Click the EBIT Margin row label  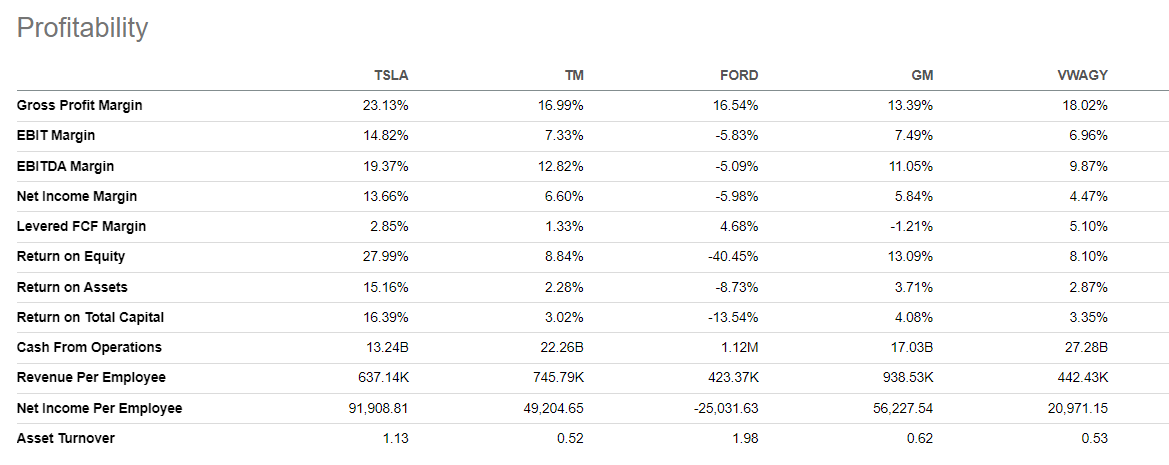(56, 135)
